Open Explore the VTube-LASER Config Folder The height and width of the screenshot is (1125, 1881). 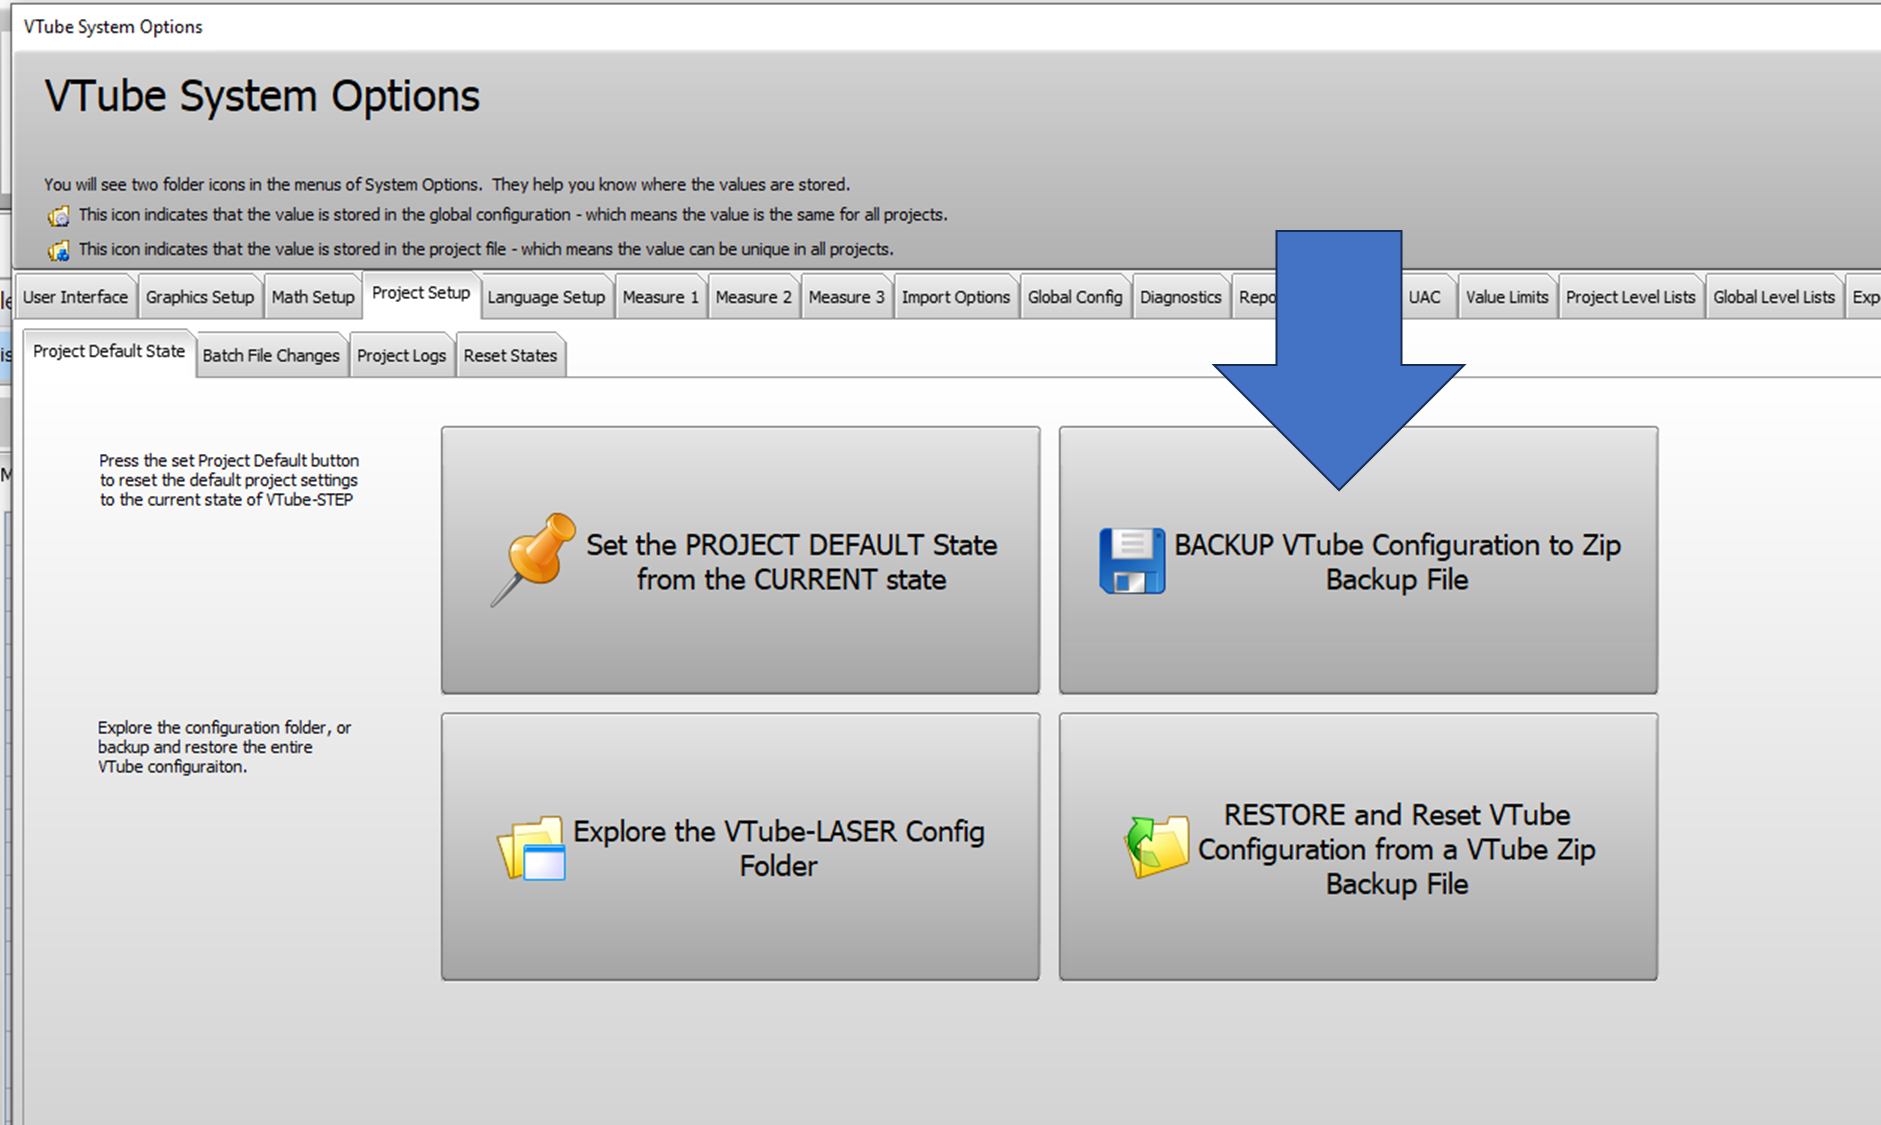point(741,846)
